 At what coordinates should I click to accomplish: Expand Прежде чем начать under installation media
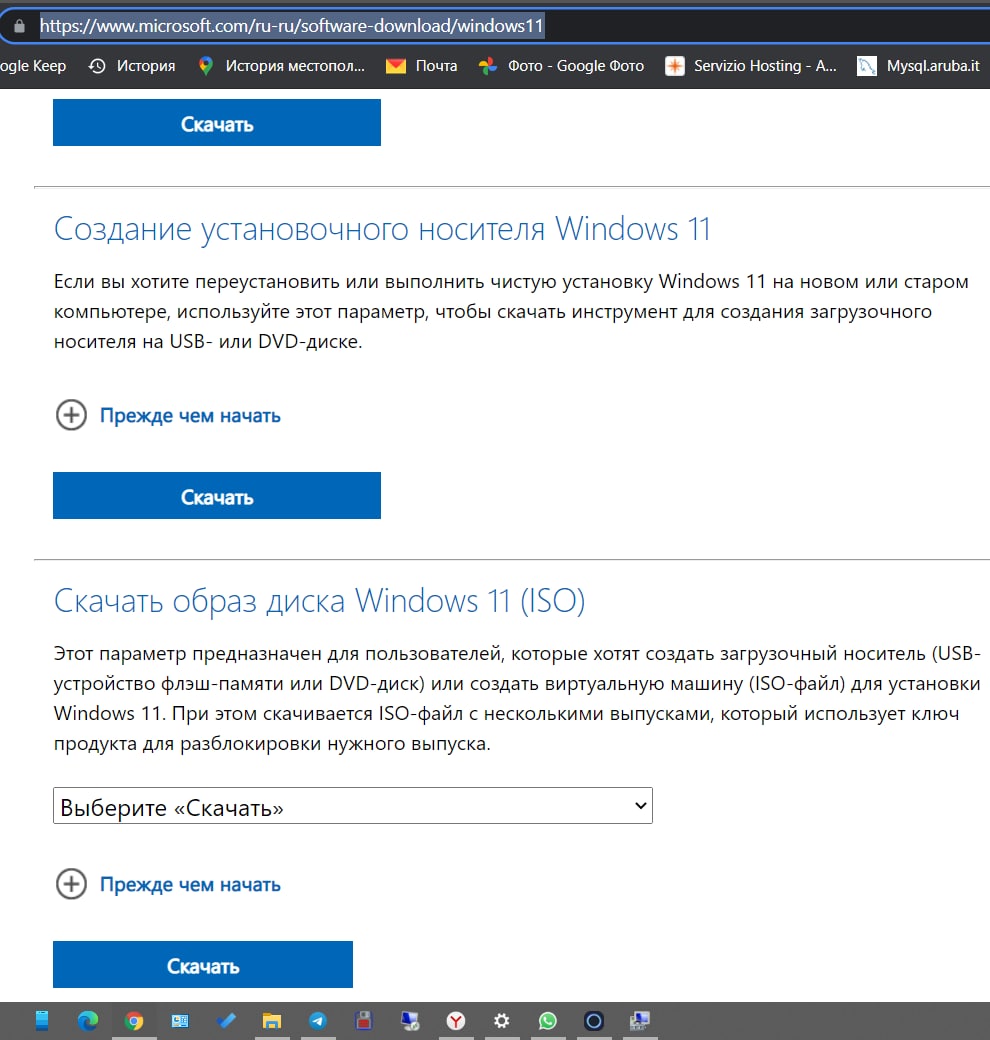pos(190,416)
